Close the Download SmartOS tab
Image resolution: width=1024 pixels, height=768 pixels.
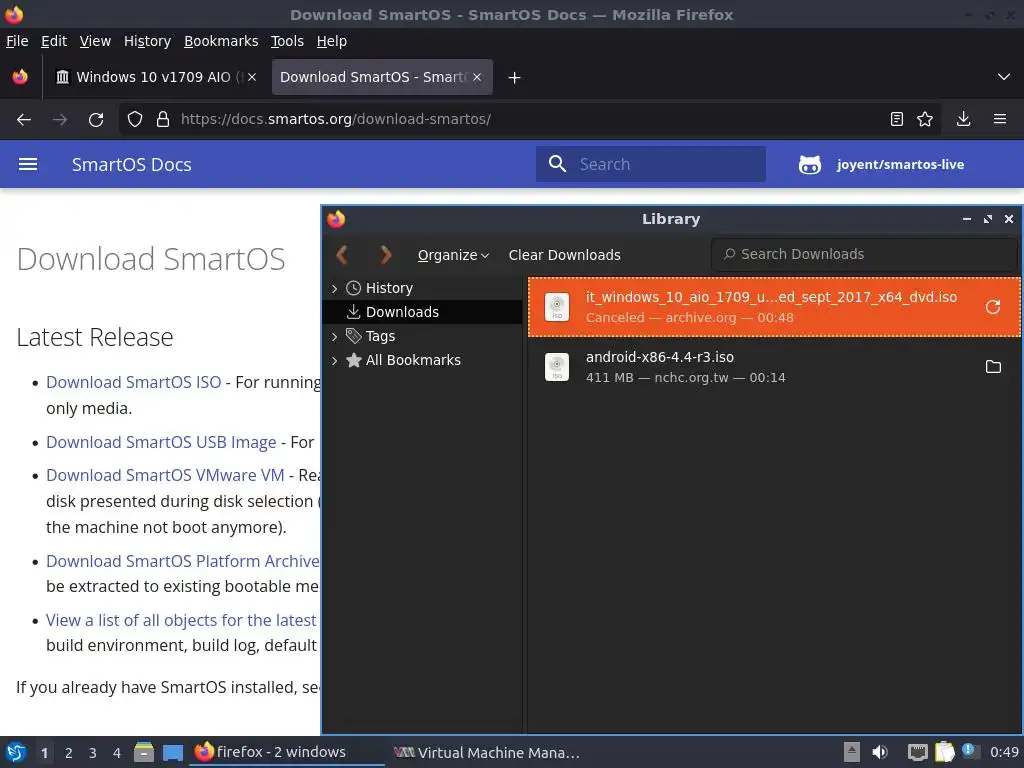click(x=477, y=77)
